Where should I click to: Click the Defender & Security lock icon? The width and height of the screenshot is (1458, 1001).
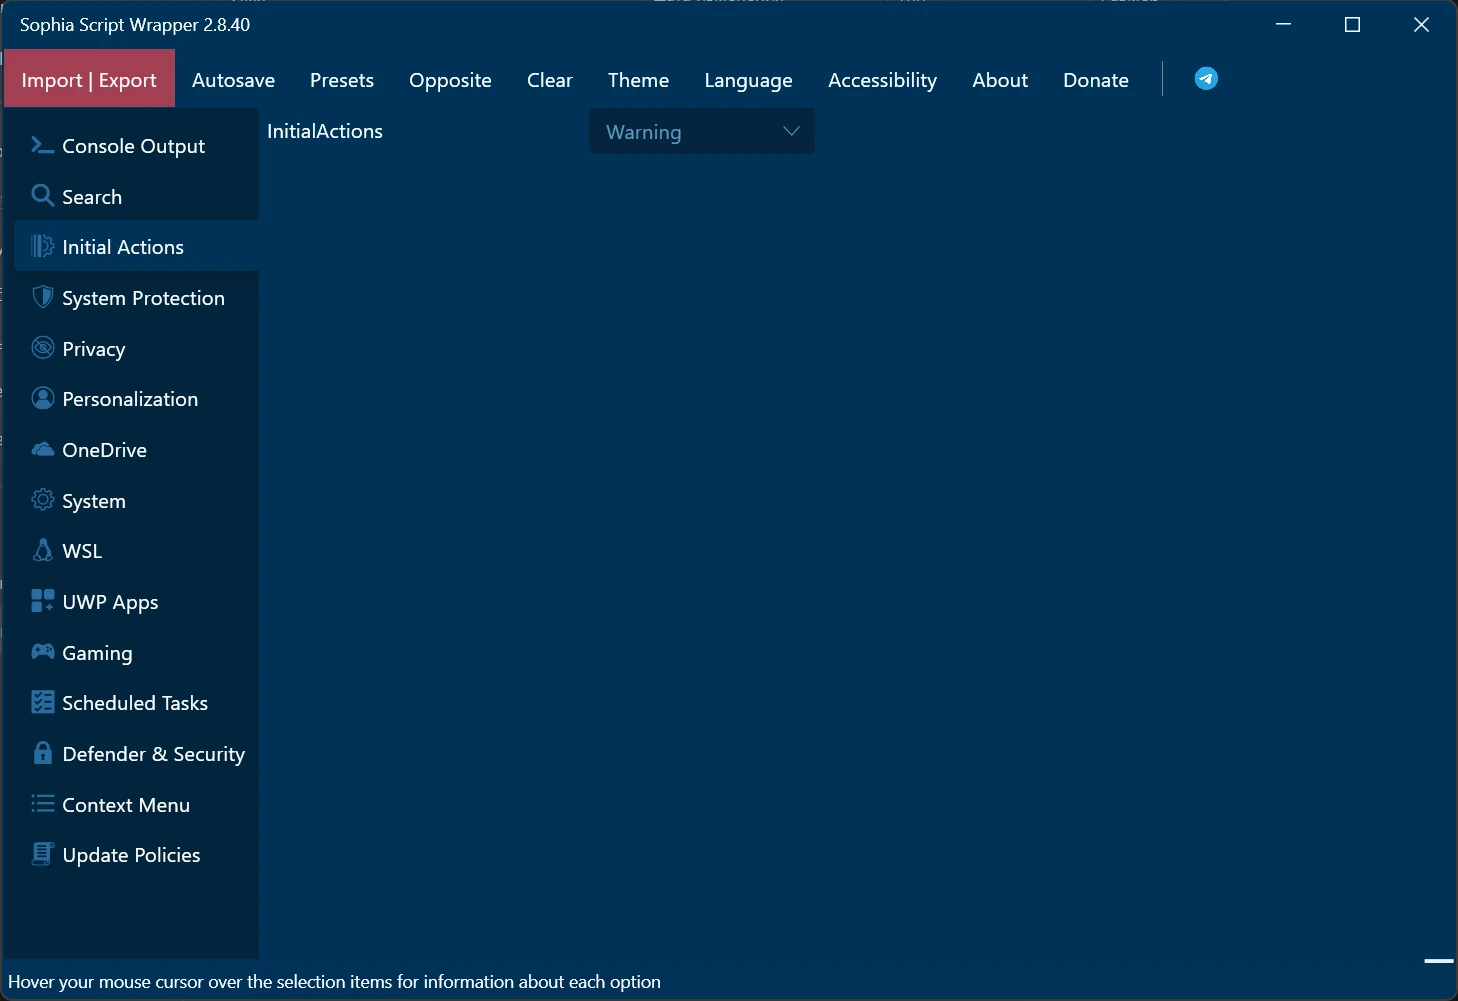(x=42, y=753)
